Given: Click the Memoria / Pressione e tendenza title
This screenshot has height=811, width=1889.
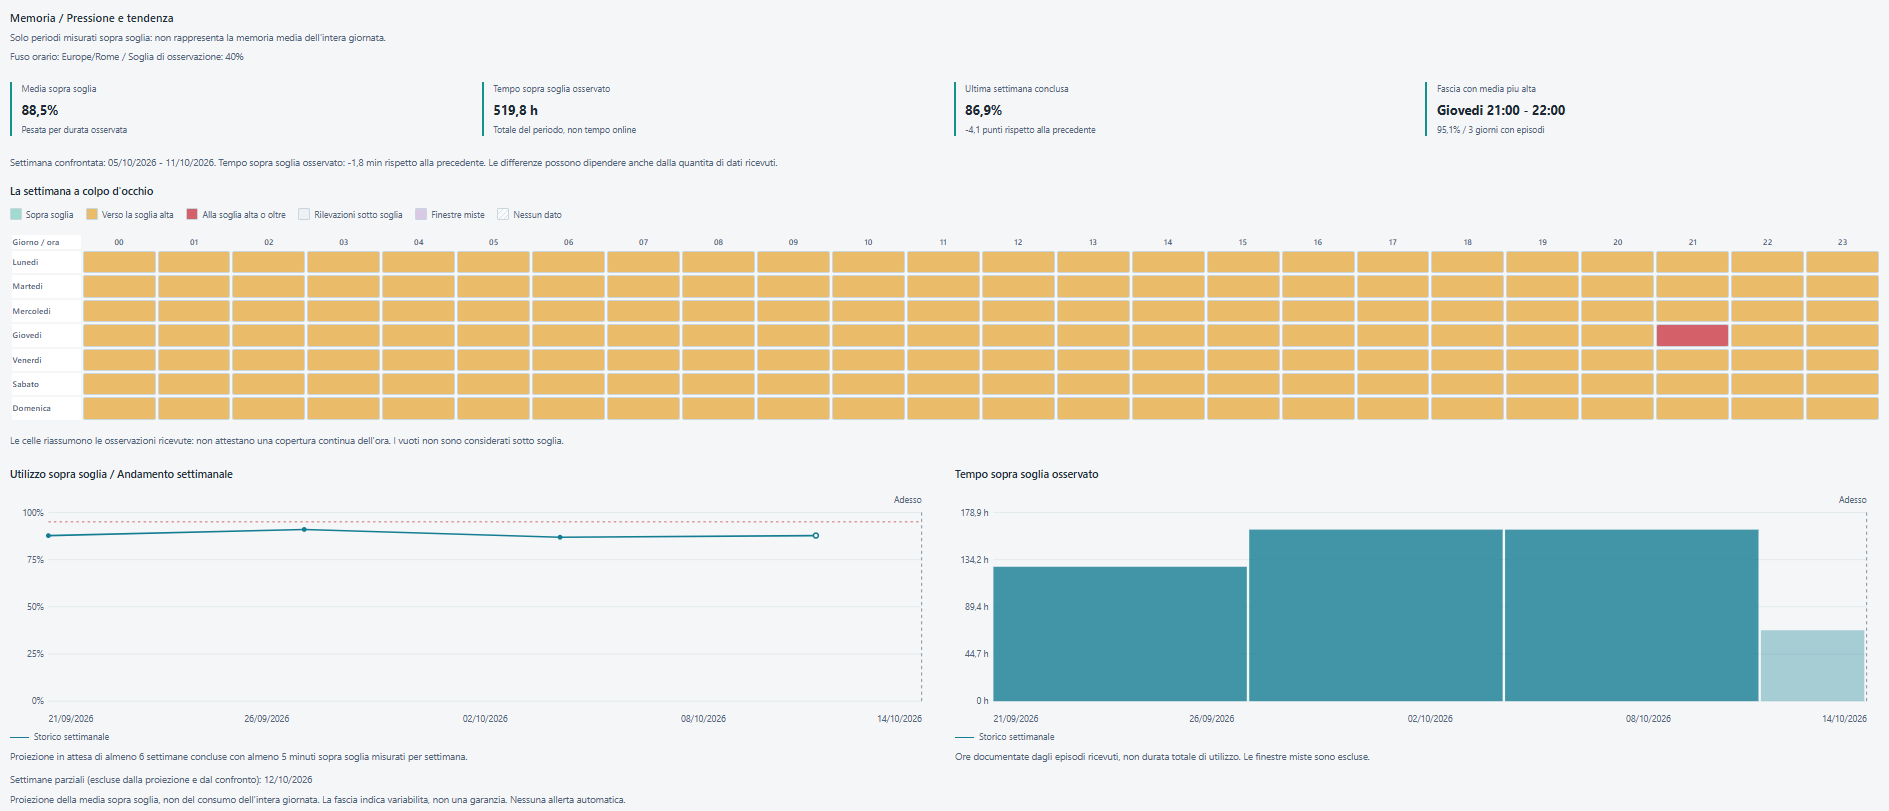Looking at the screenshot, I should [92, 18].
